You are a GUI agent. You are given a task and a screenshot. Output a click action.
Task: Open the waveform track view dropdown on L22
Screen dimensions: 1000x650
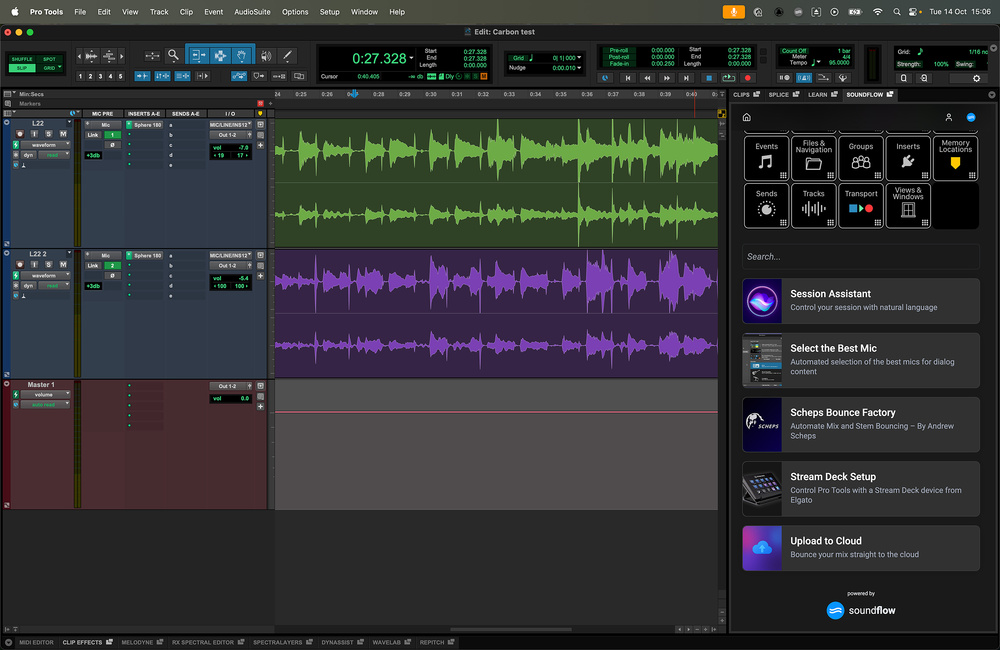46,145
